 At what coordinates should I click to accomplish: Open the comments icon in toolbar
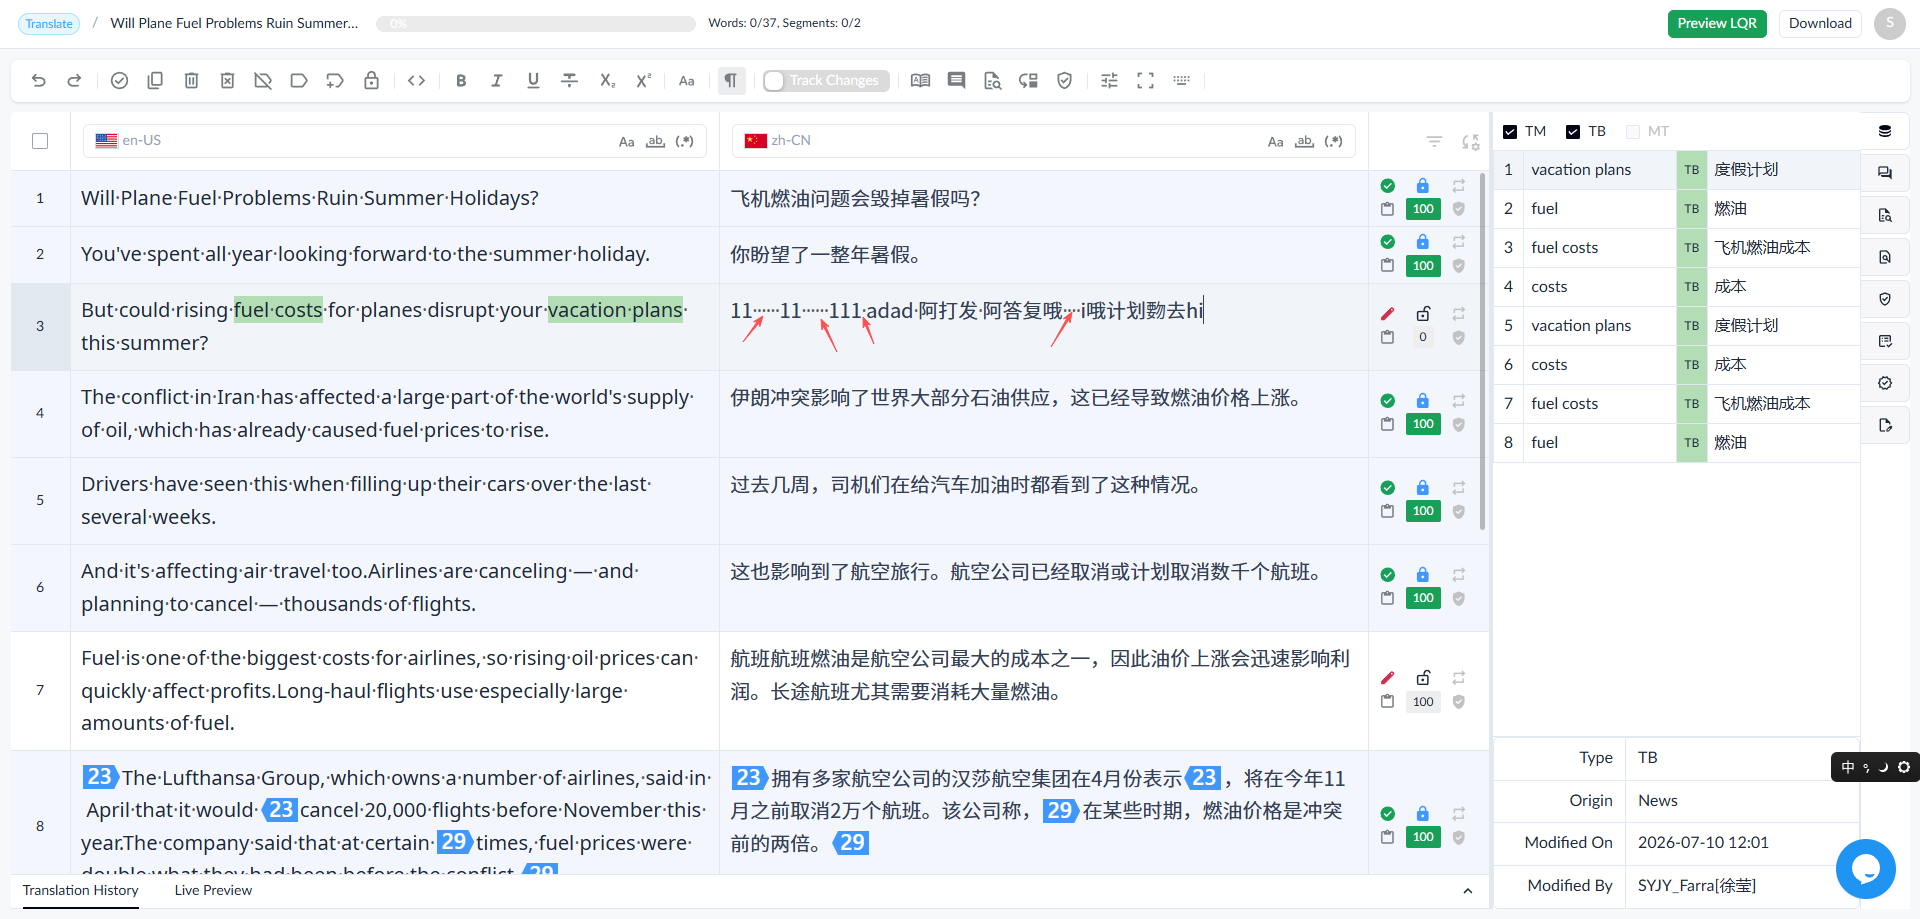tap(956, 81)
